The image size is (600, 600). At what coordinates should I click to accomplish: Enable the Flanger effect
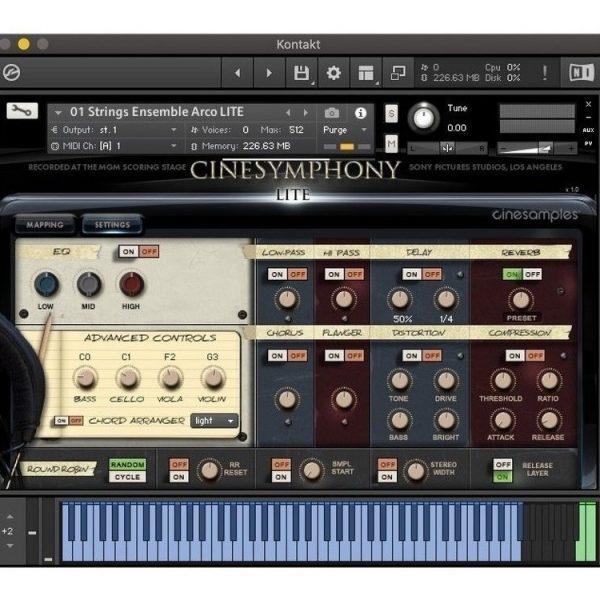tap(334, 356)
